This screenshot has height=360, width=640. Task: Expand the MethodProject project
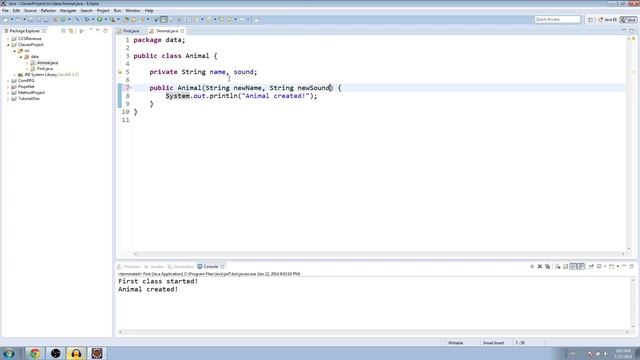[x=8, y=93]
